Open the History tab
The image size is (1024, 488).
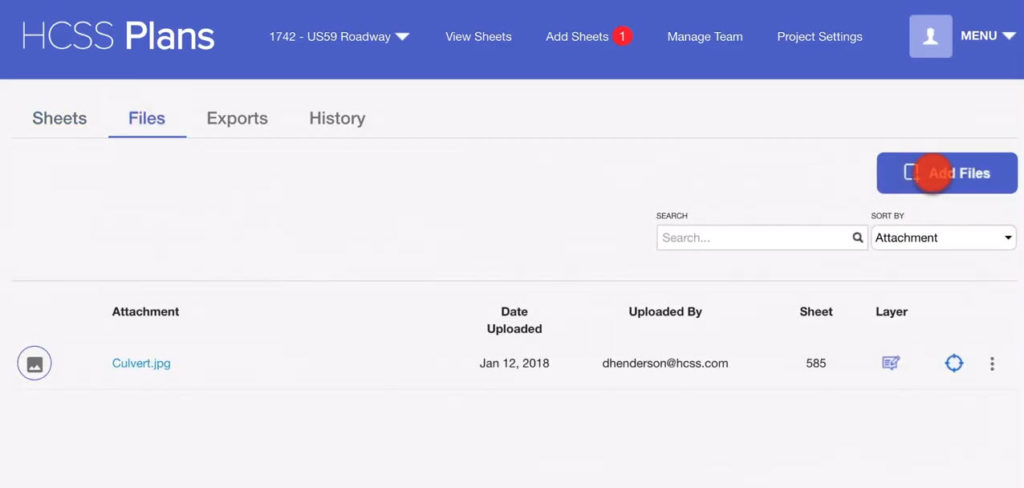pyautogui.click(x=337, y=118)
